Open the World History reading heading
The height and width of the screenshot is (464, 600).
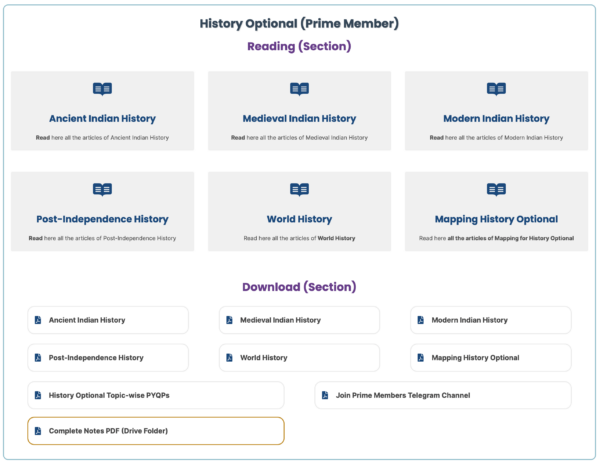pyautogui.click(x=299, y=219)
